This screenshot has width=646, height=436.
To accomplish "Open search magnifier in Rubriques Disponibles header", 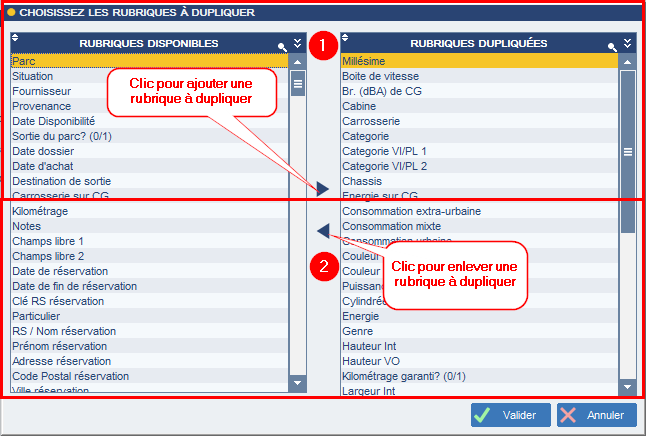I will tap(282, 47).
